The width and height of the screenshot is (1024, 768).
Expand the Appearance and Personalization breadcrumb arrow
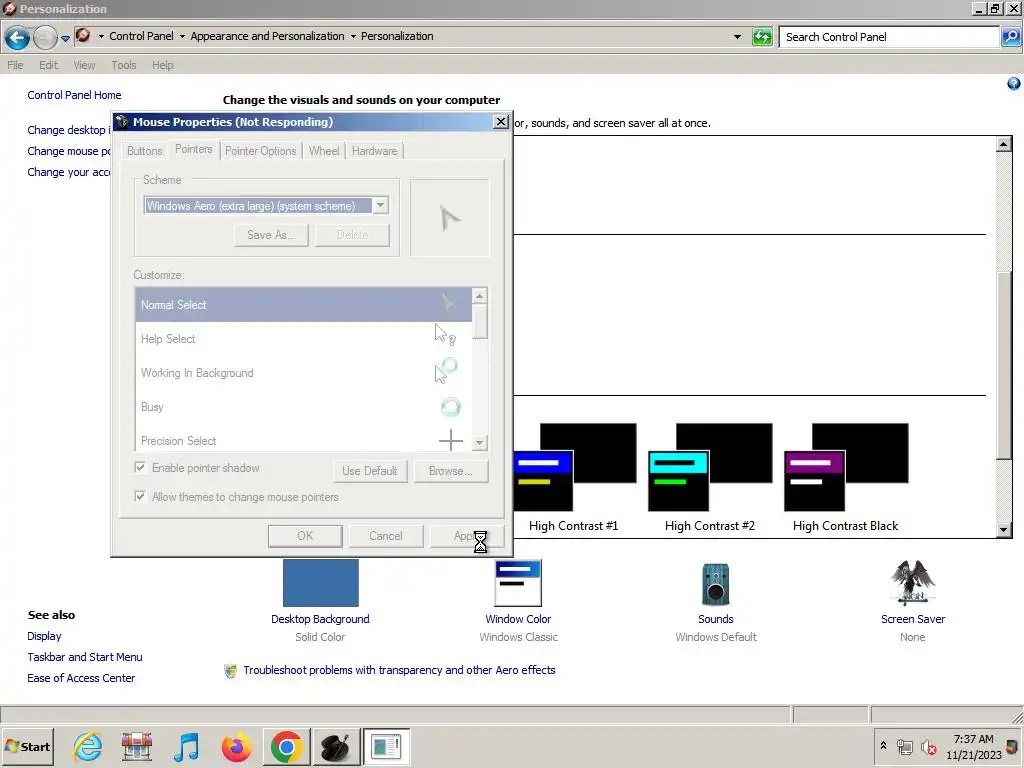pyautogui.click(x=353, y=37)
